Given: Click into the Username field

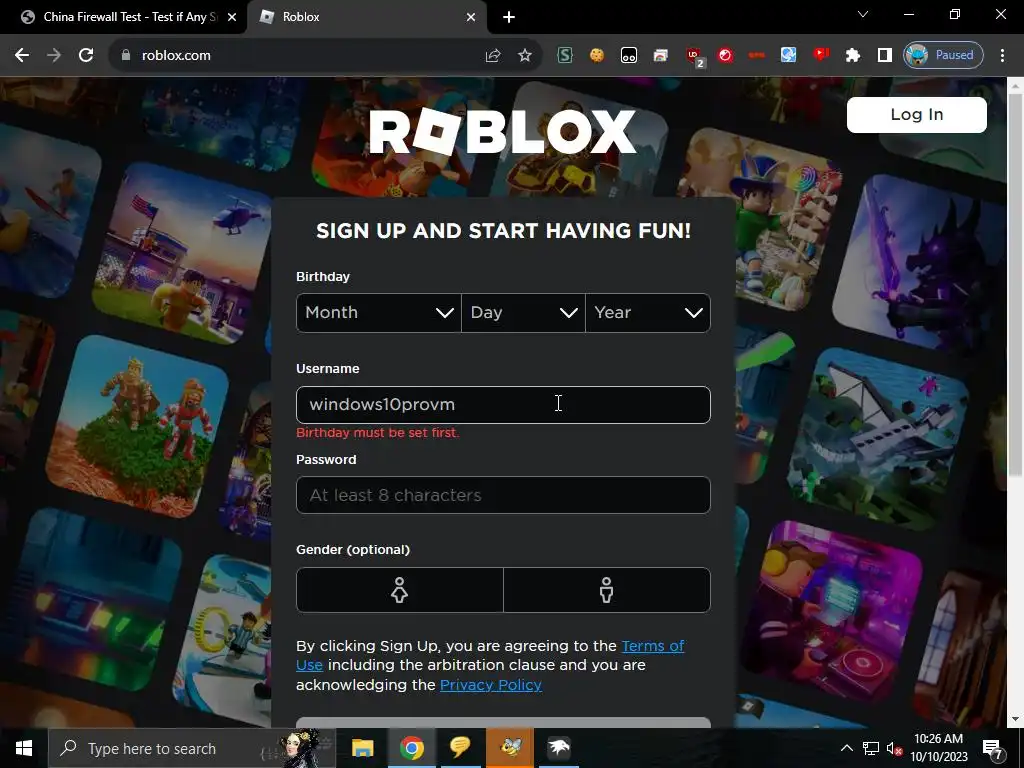Looking at the screenshot, I should [x=503, y=405].
